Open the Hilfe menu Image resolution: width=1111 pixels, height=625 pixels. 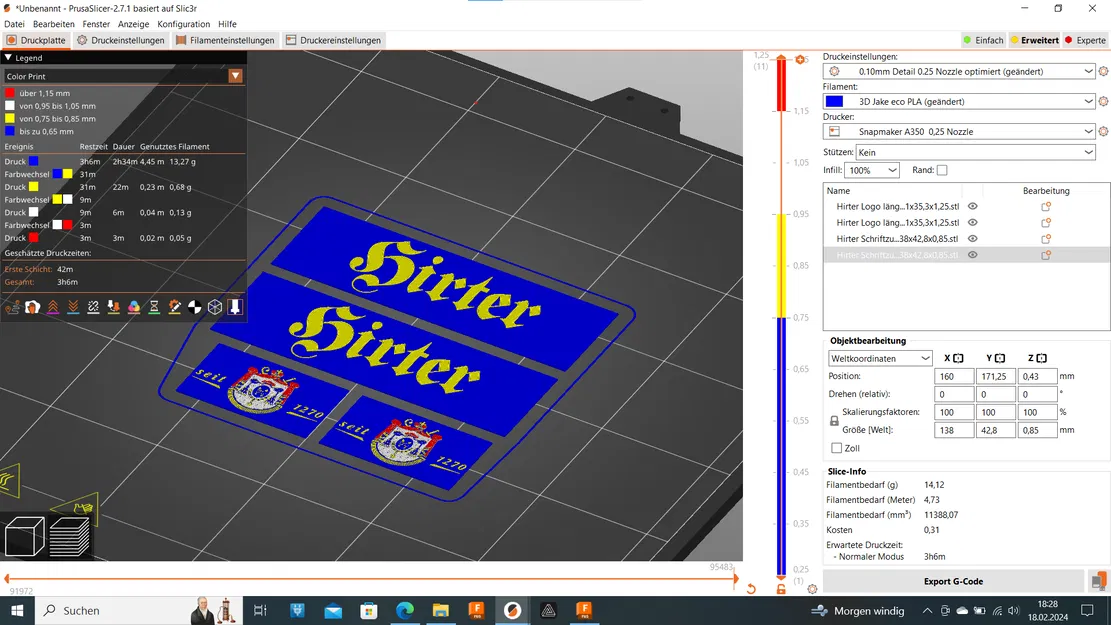click(x=227, y=24)
